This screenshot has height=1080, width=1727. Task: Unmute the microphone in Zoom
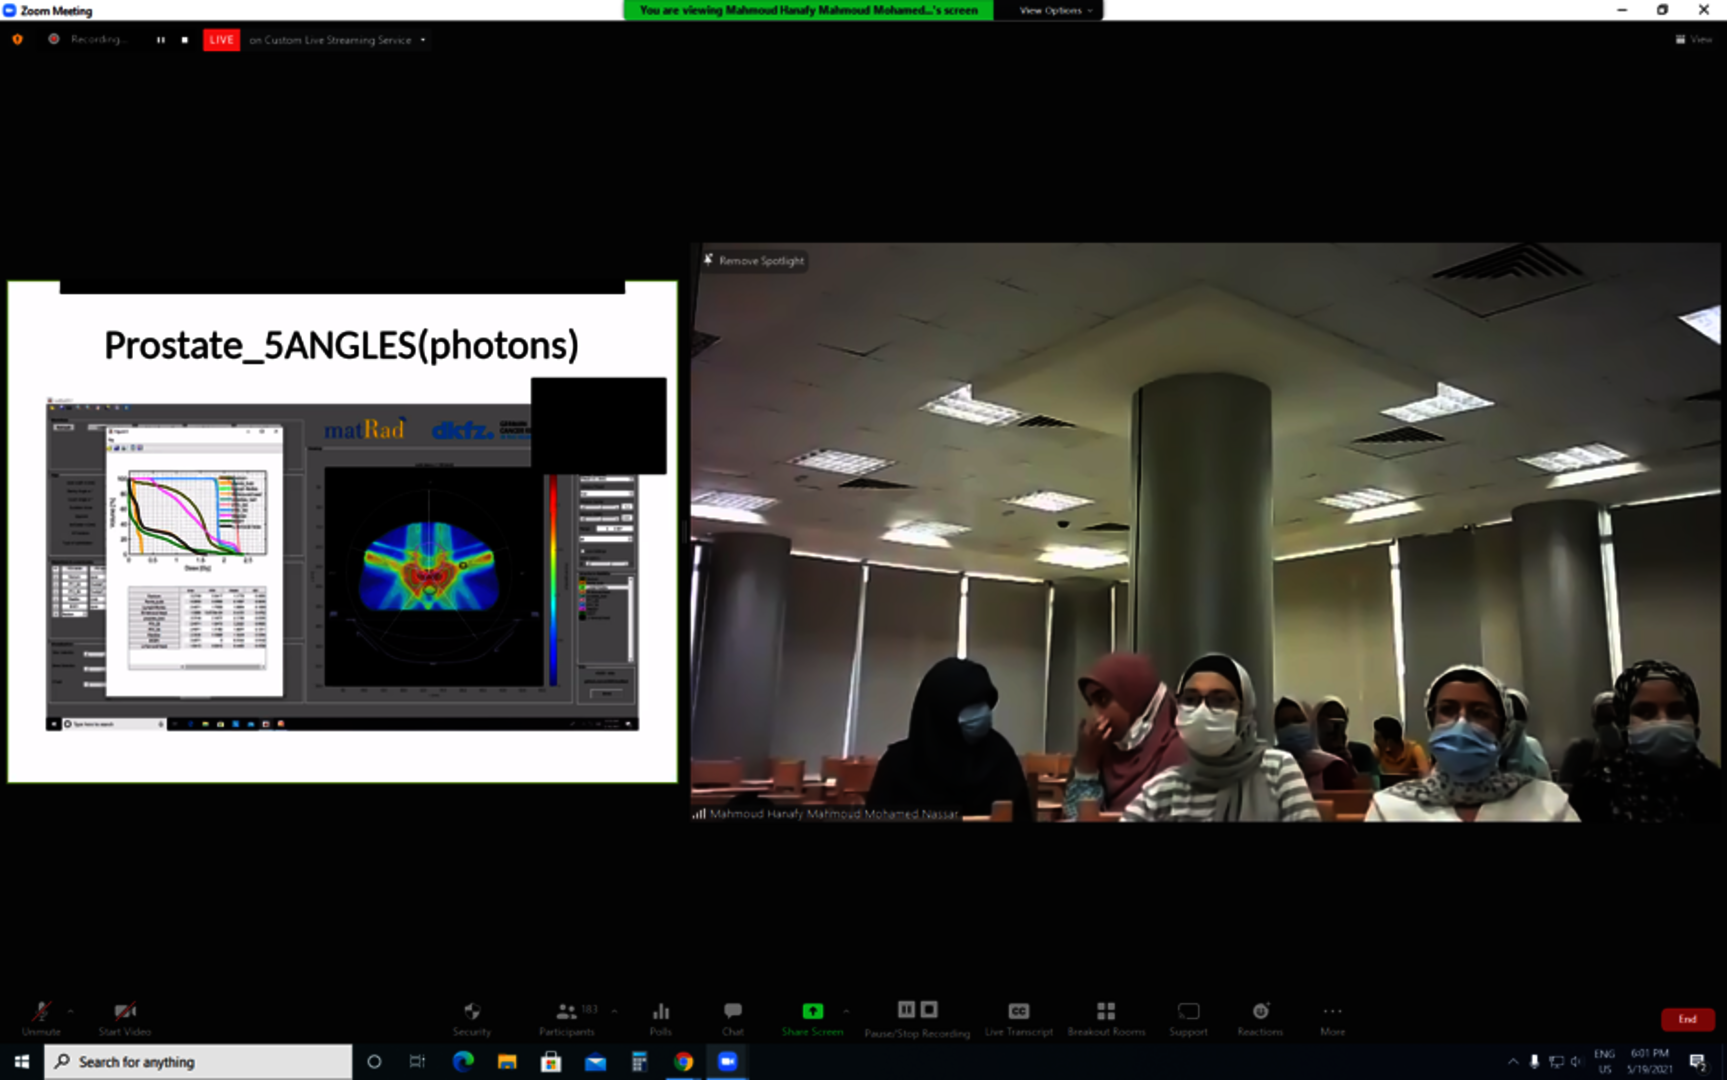41,1016
